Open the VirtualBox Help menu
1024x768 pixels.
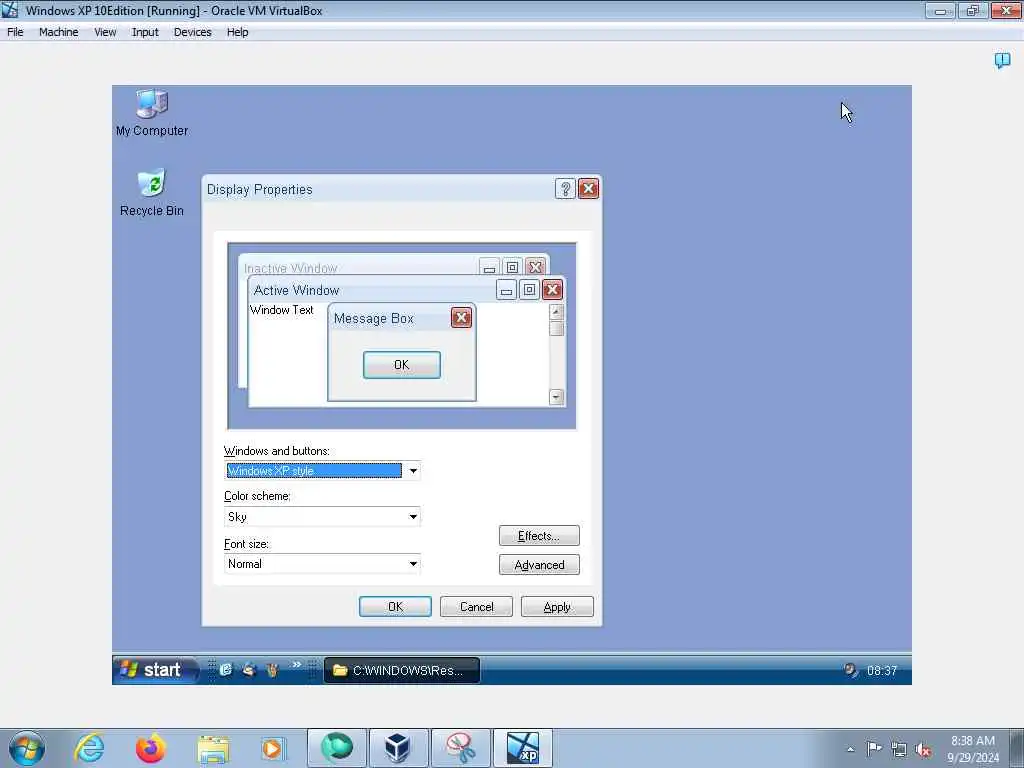[x=238, y=32]
